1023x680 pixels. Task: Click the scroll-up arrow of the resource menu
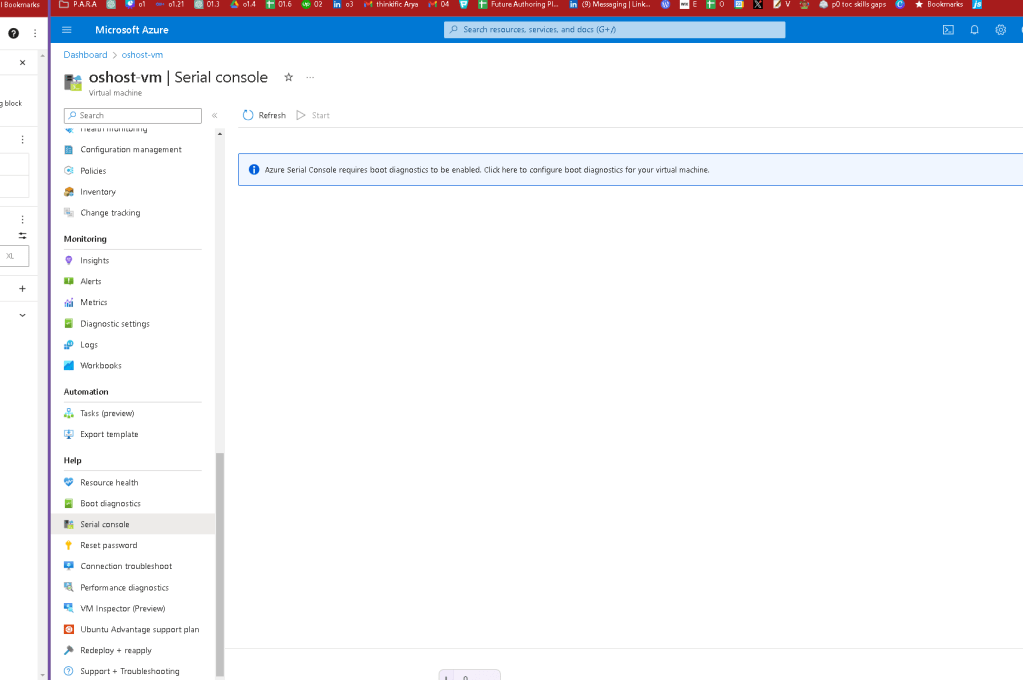(x=220, y=134)
